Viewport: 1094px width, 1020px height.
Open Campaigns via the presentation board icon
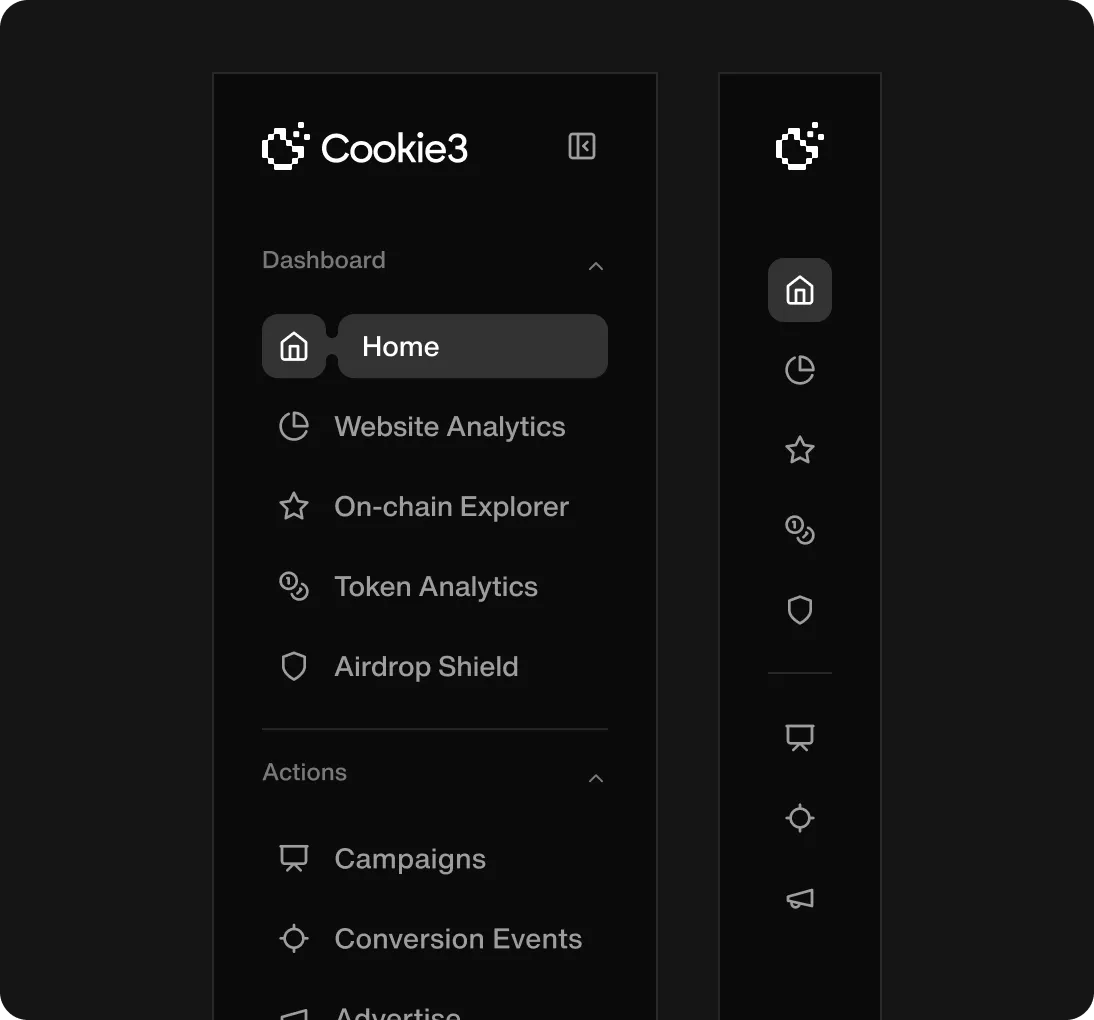[x=293, y=858]
